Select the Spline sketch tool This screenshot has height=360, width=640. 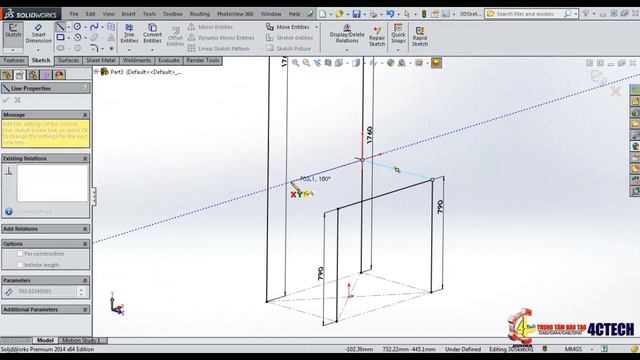pyautogui.click(x=94, y=27)
